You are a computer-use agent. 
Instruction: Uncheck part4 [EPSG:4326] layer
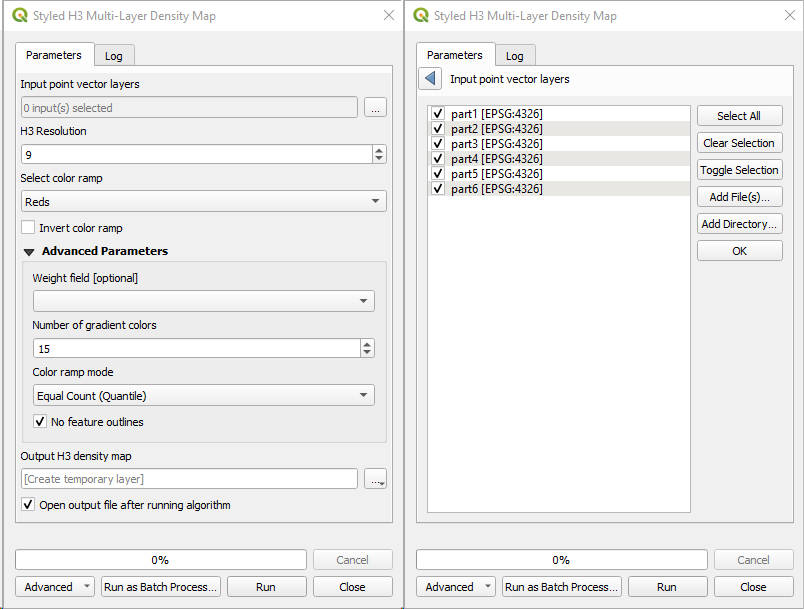[437, 158]
